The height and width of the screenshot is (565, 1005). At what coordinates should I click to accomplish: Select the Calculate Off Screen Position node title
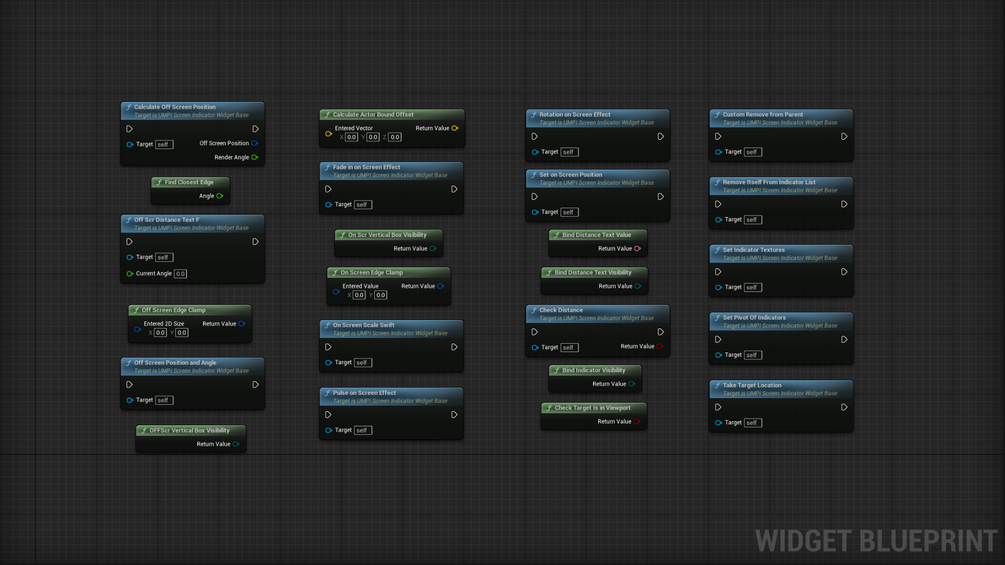[174, 107]
